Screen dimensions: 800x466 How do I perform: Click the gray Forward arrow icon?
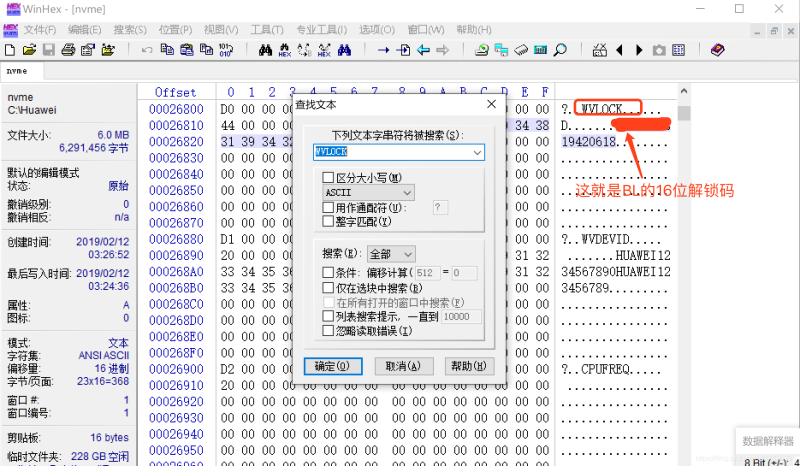[443, 50]
